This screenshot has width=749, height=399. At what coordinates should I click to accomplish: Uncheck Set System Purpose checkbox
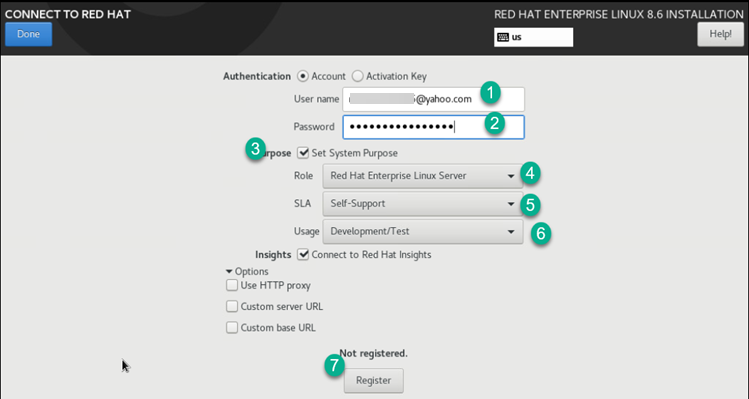[x=303, y=153]
